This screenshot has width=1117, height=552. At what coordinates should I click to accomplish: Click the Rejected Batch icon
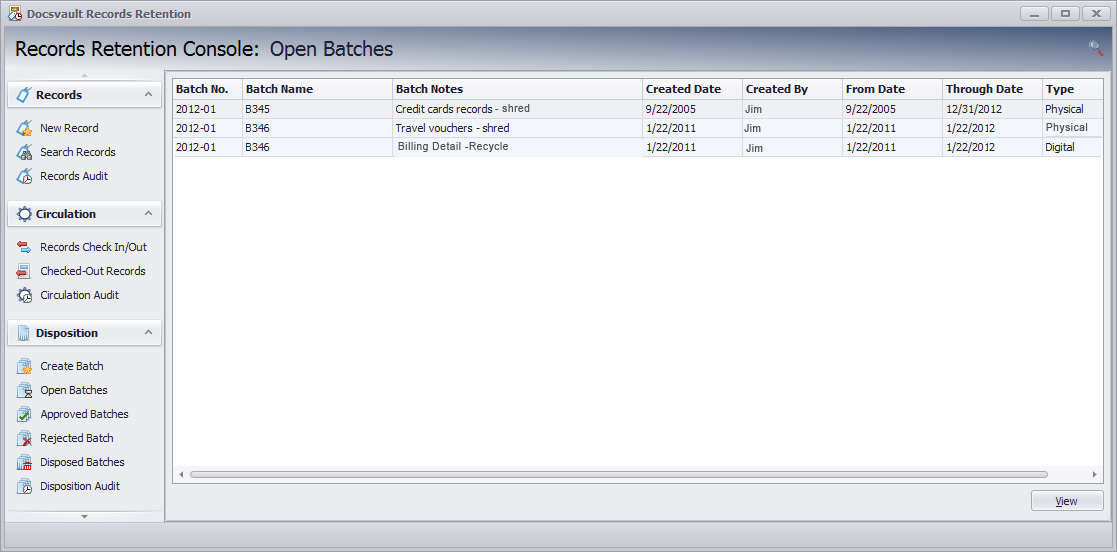pyautogui.click(x=24, y=438)
